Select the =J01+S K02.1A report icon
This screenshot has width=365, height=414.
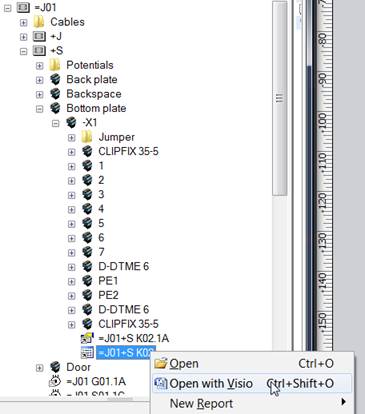87,338
